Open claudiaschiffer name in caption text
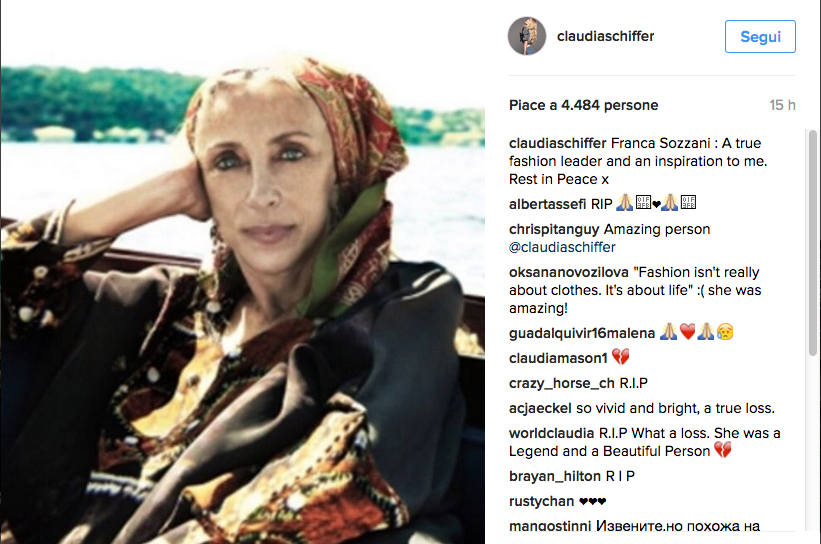 [x=558, y=143]
